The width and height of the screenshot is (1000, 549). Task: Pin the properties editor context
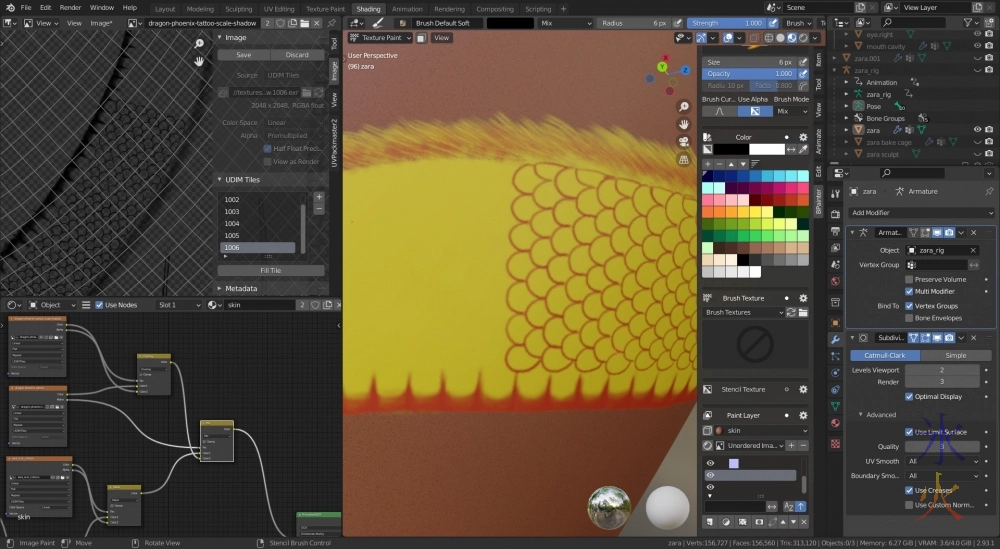click(x=989, y=191)
